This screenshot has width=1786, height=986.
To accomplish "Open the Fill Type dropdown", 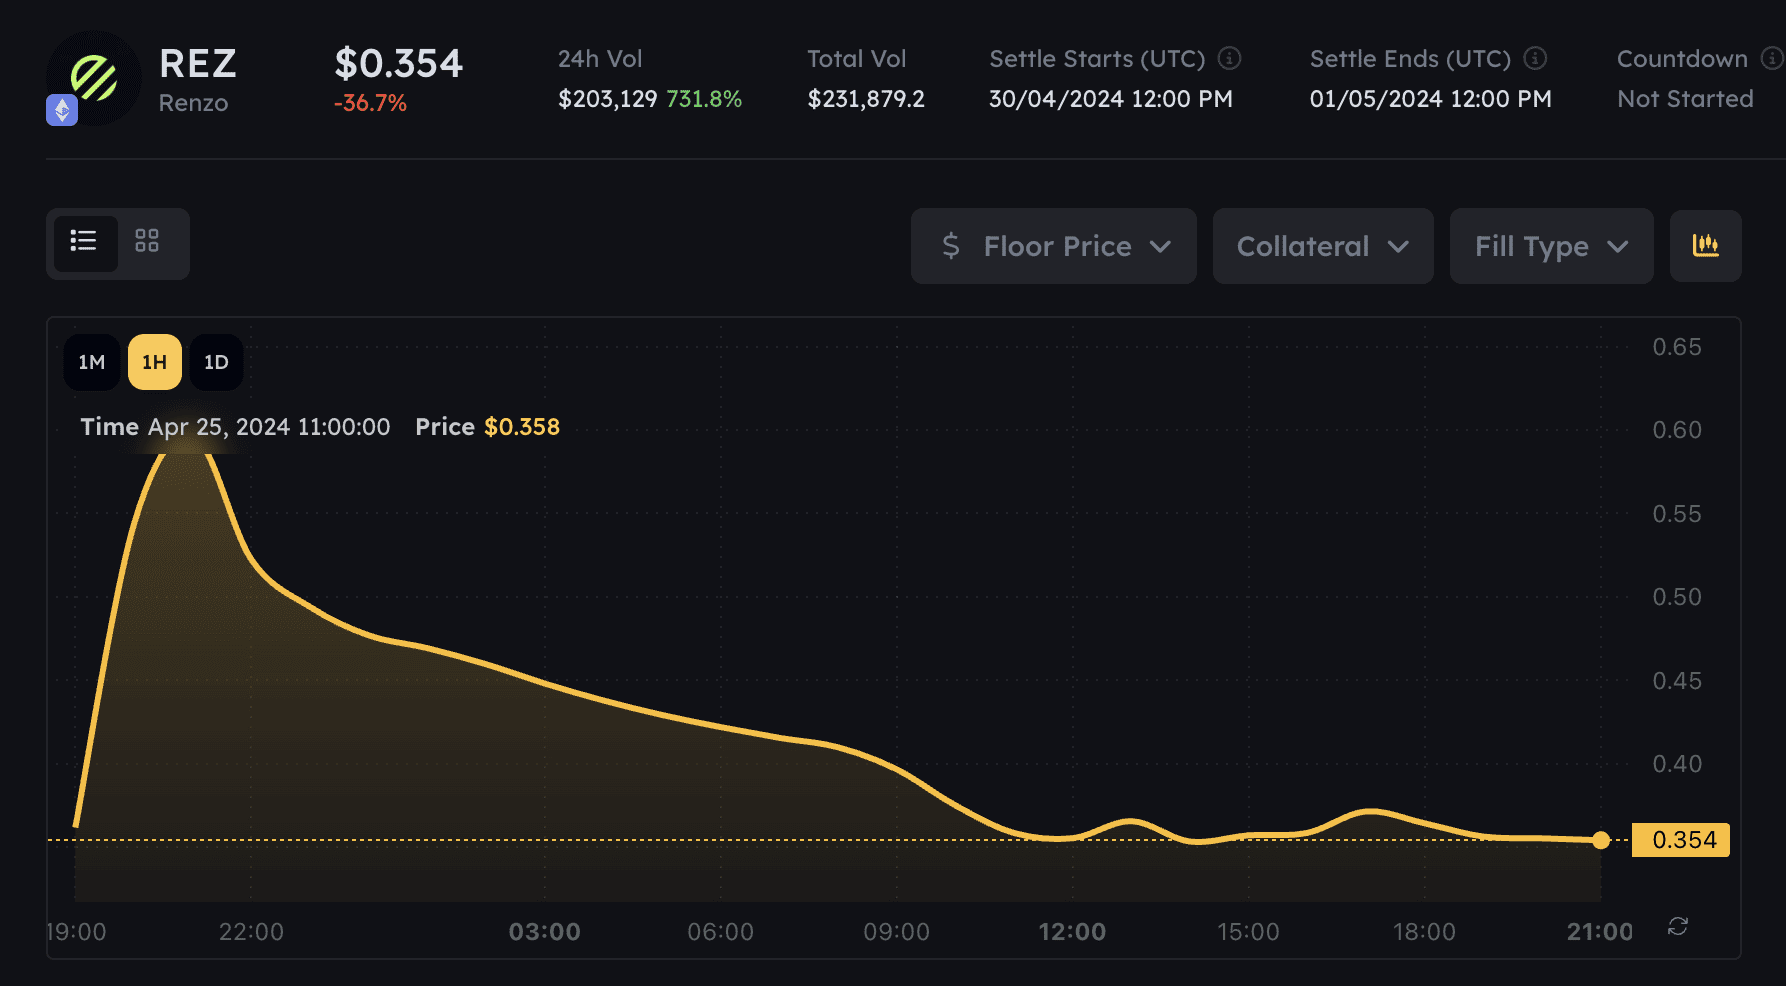I will (x=1551, y=245).
